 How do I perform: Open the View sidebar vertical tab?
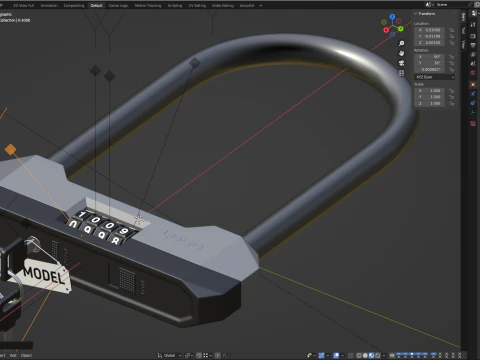(463, 44)
